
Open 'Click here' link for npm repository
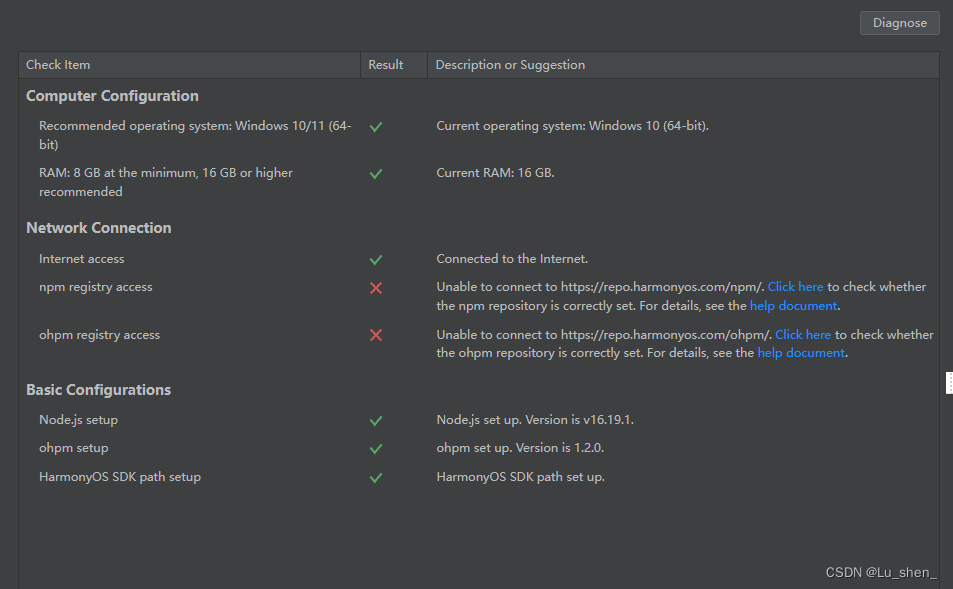tap(795, 287)
